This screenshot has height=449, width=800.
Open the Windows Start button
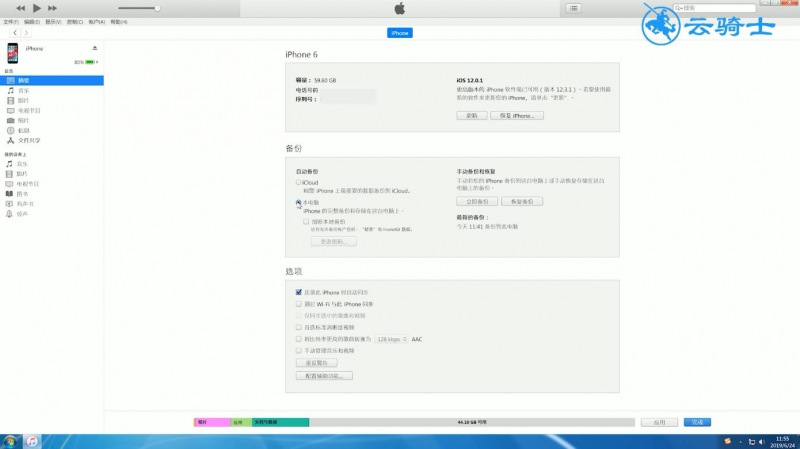pyautogui.click(x=10, y=441)
